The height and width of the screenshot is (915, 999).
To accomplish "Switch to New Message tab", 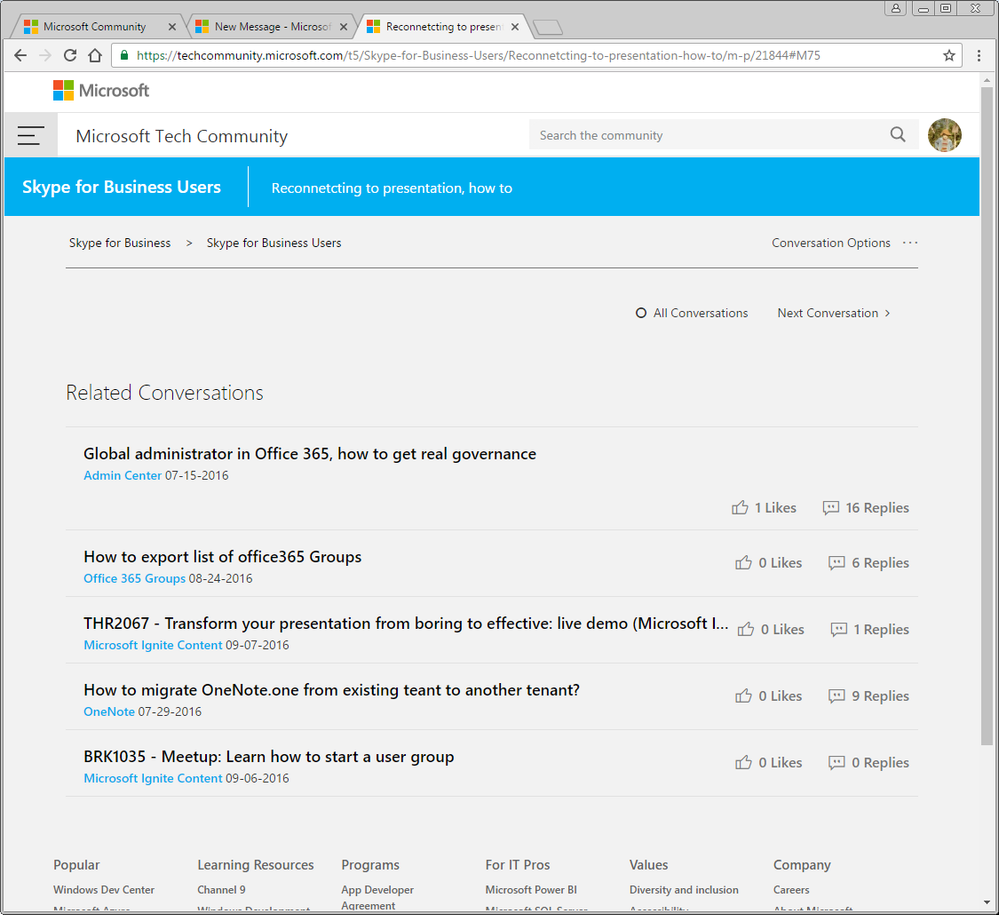I will pyautogui.click(x=272, y=27).
